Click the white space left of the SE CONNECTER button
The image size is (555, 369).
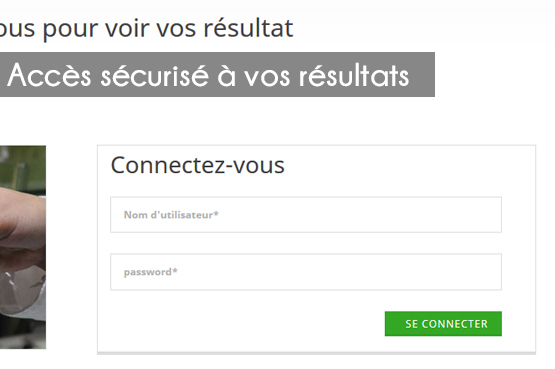tap(244, 324)
